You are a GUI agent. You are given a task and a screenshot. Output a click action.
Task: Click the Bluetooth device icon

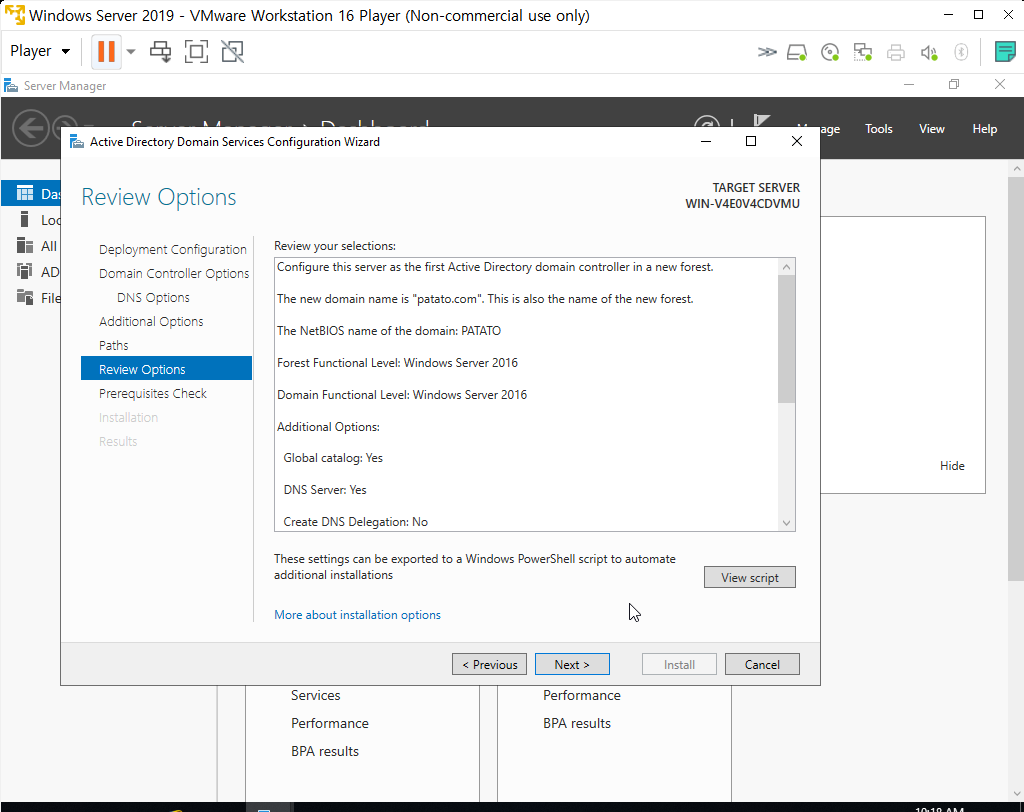point(961,52)
